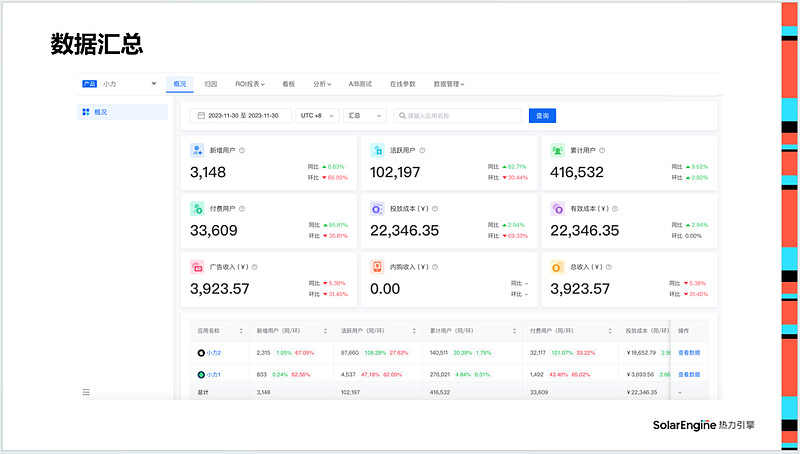Screen dimensions: 800x454
Task: Click 查看数据 link for 小力2 row
Action: coord(690,353)
